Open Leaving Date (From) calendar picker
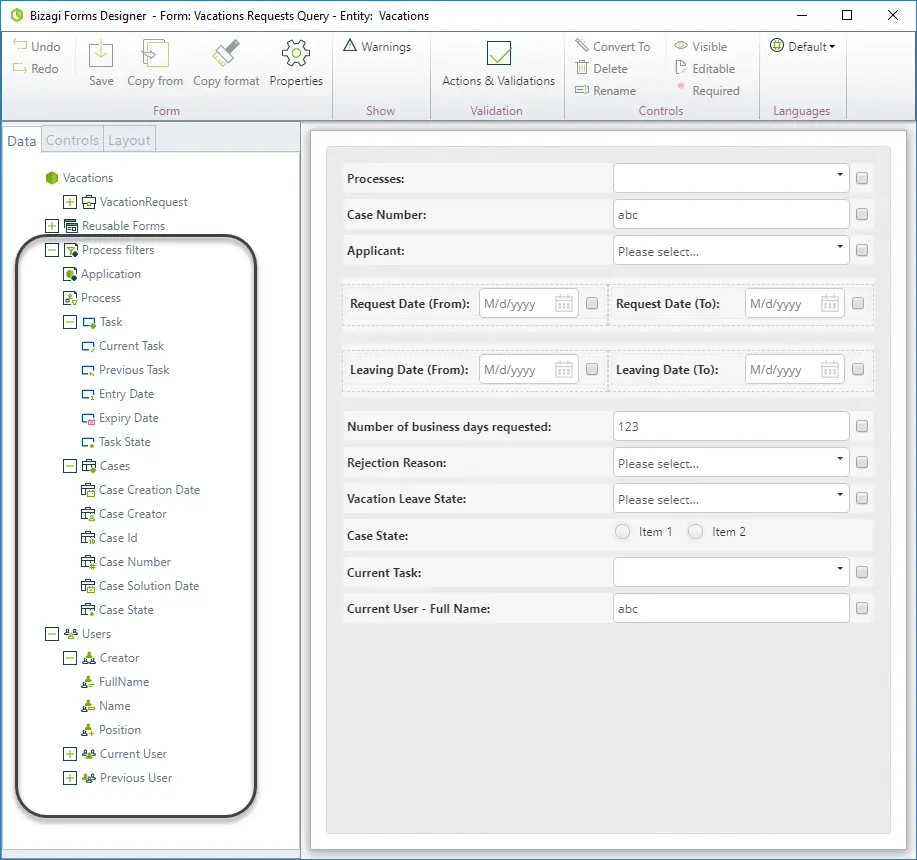This screenshot has height=860, width=917. (x=564, y=369)
